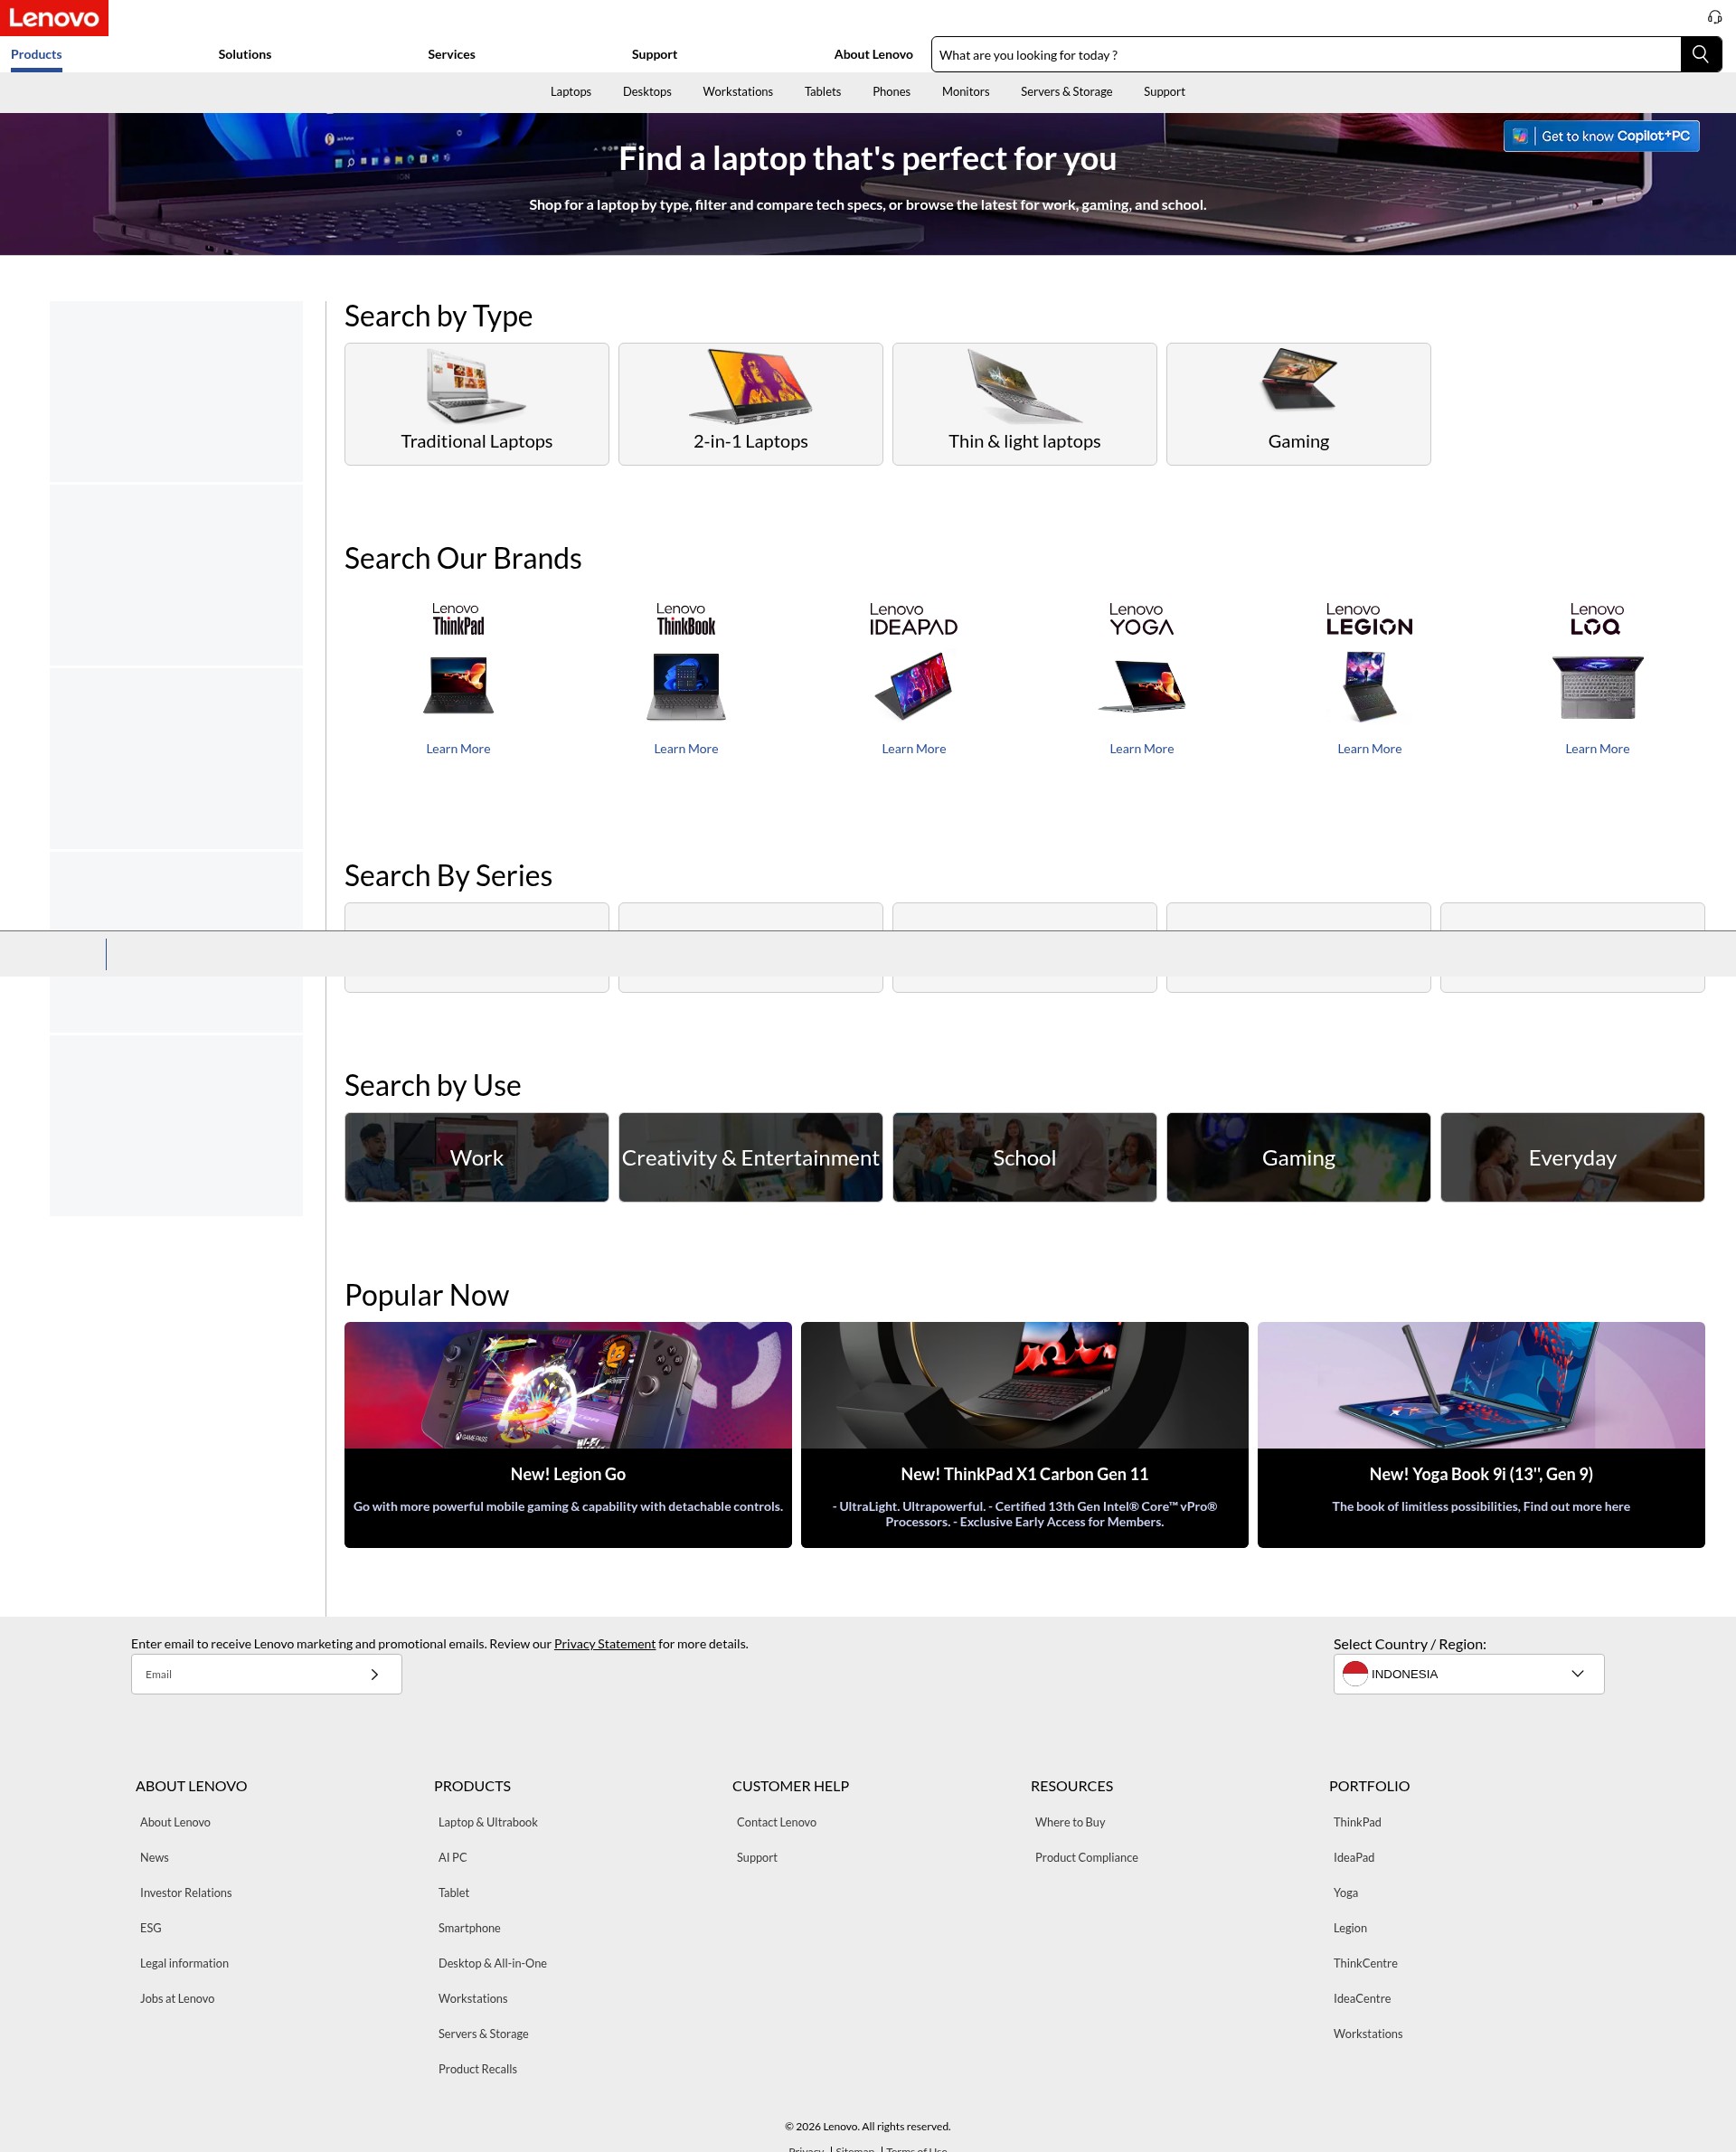Image resolution: width=1736 pixels, height=2152 pixels.
Task: Open the IdeaPad brand logo
Action: pyautogui.click(x=913, y=619)
